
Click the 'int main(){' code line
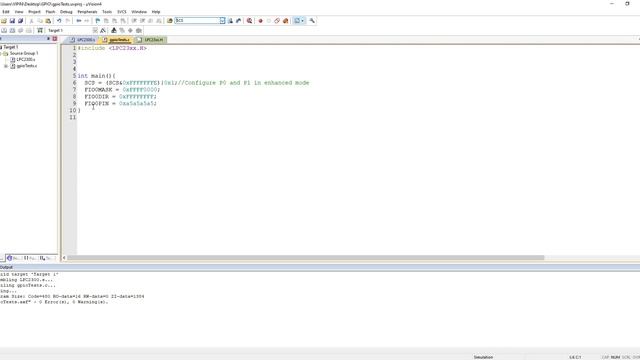click(x=96, y=76)
